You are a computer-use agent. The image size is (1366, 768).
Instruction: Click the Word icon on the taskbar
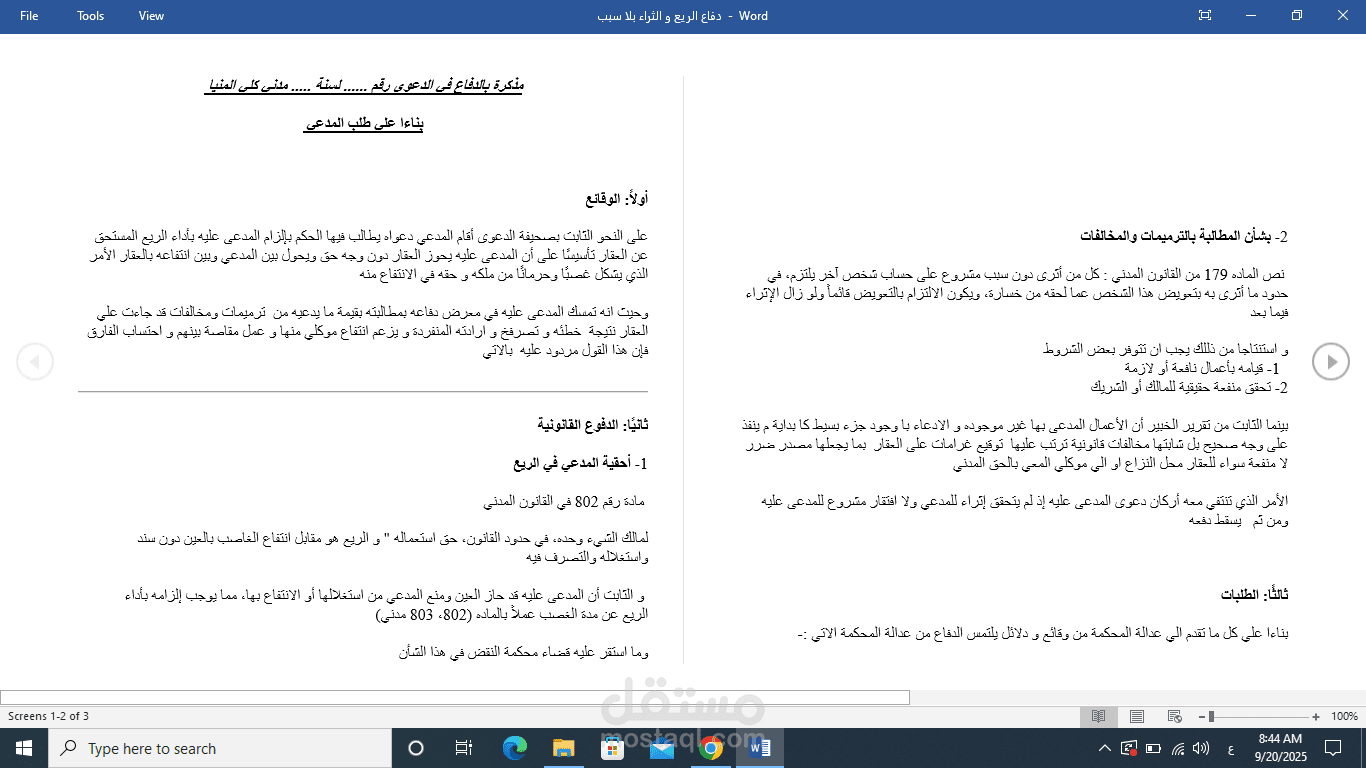760,748
